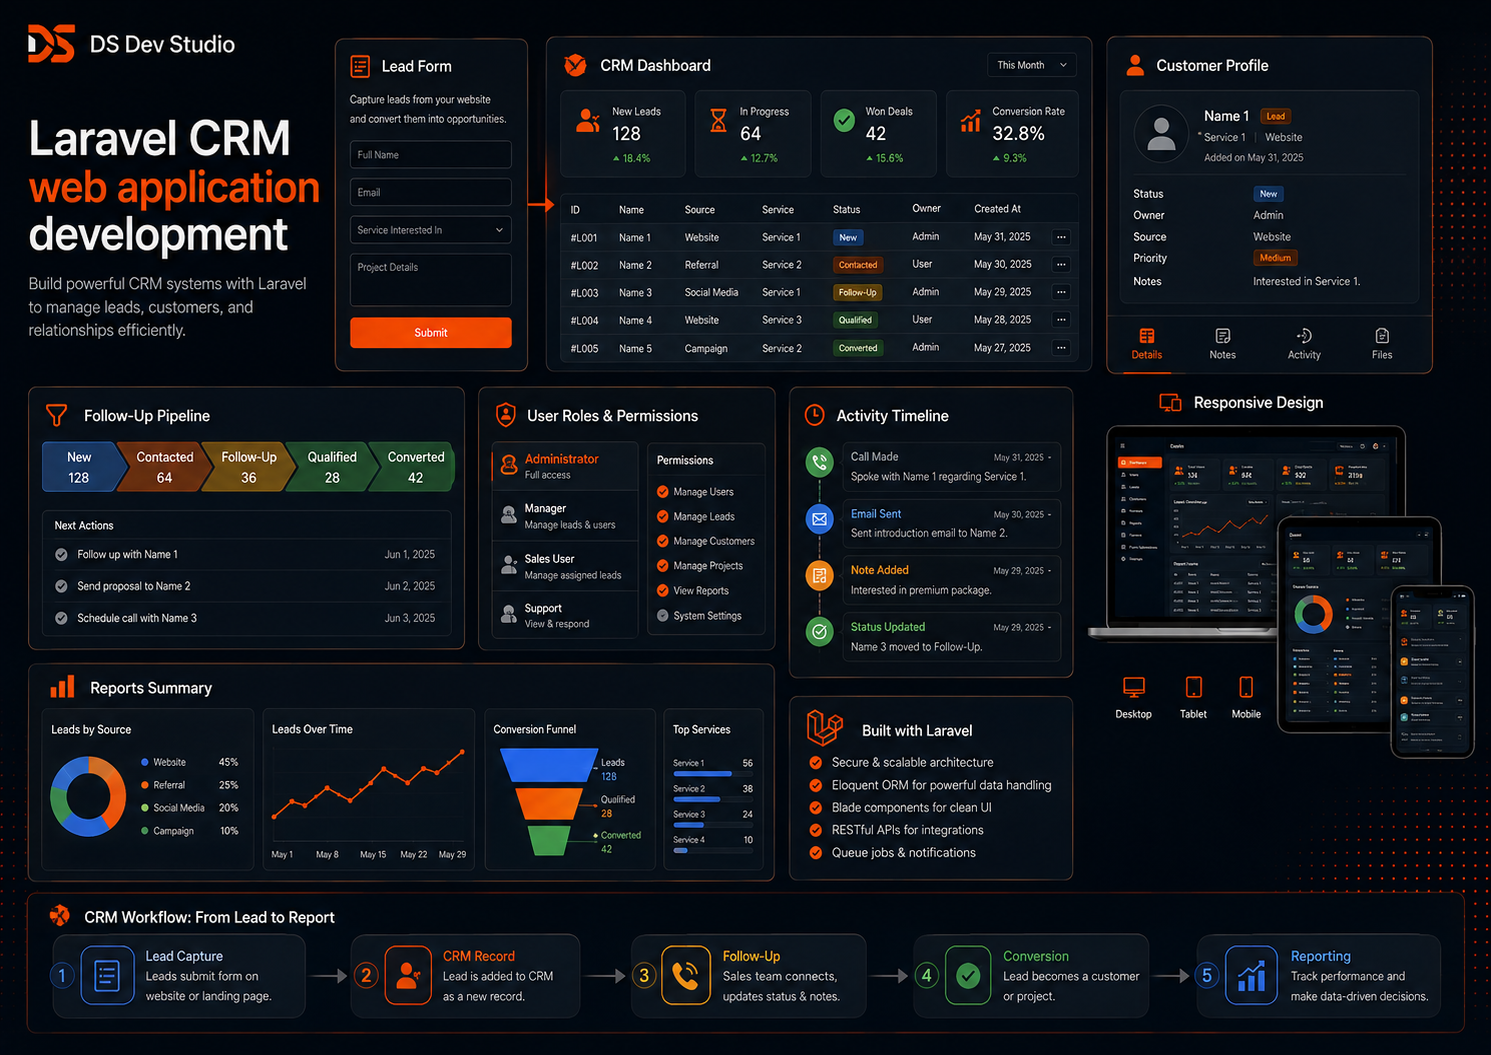Click the DS Dev Studio logo
The image size is (1491, 1055).
click(51, 44)
